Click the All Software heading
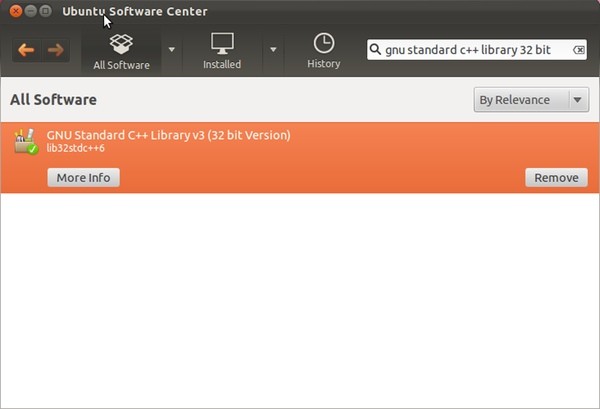 click(53, 100)
